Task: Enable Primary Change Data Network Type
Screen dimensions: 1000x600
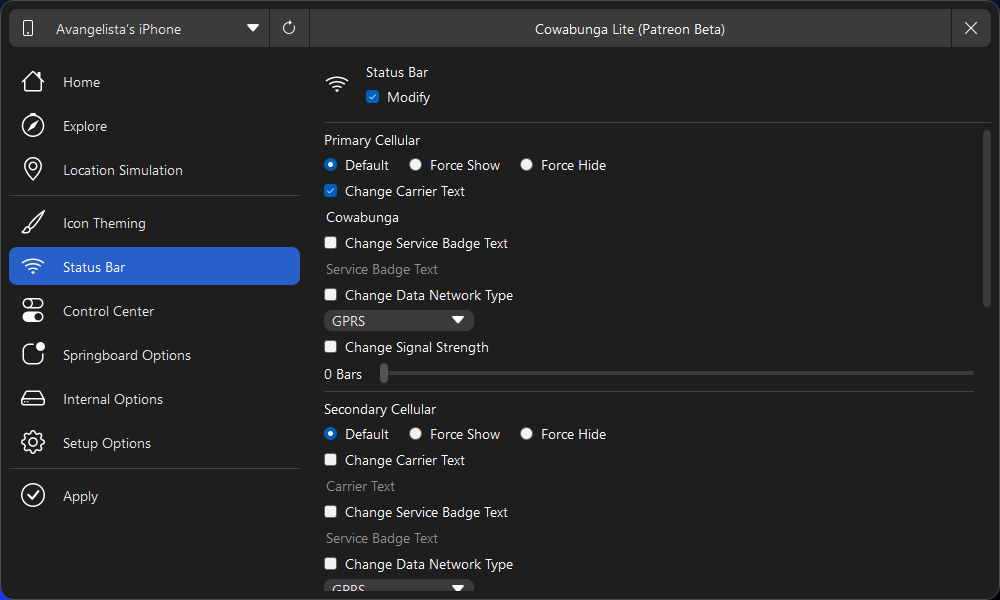Action: pos(330,295)
